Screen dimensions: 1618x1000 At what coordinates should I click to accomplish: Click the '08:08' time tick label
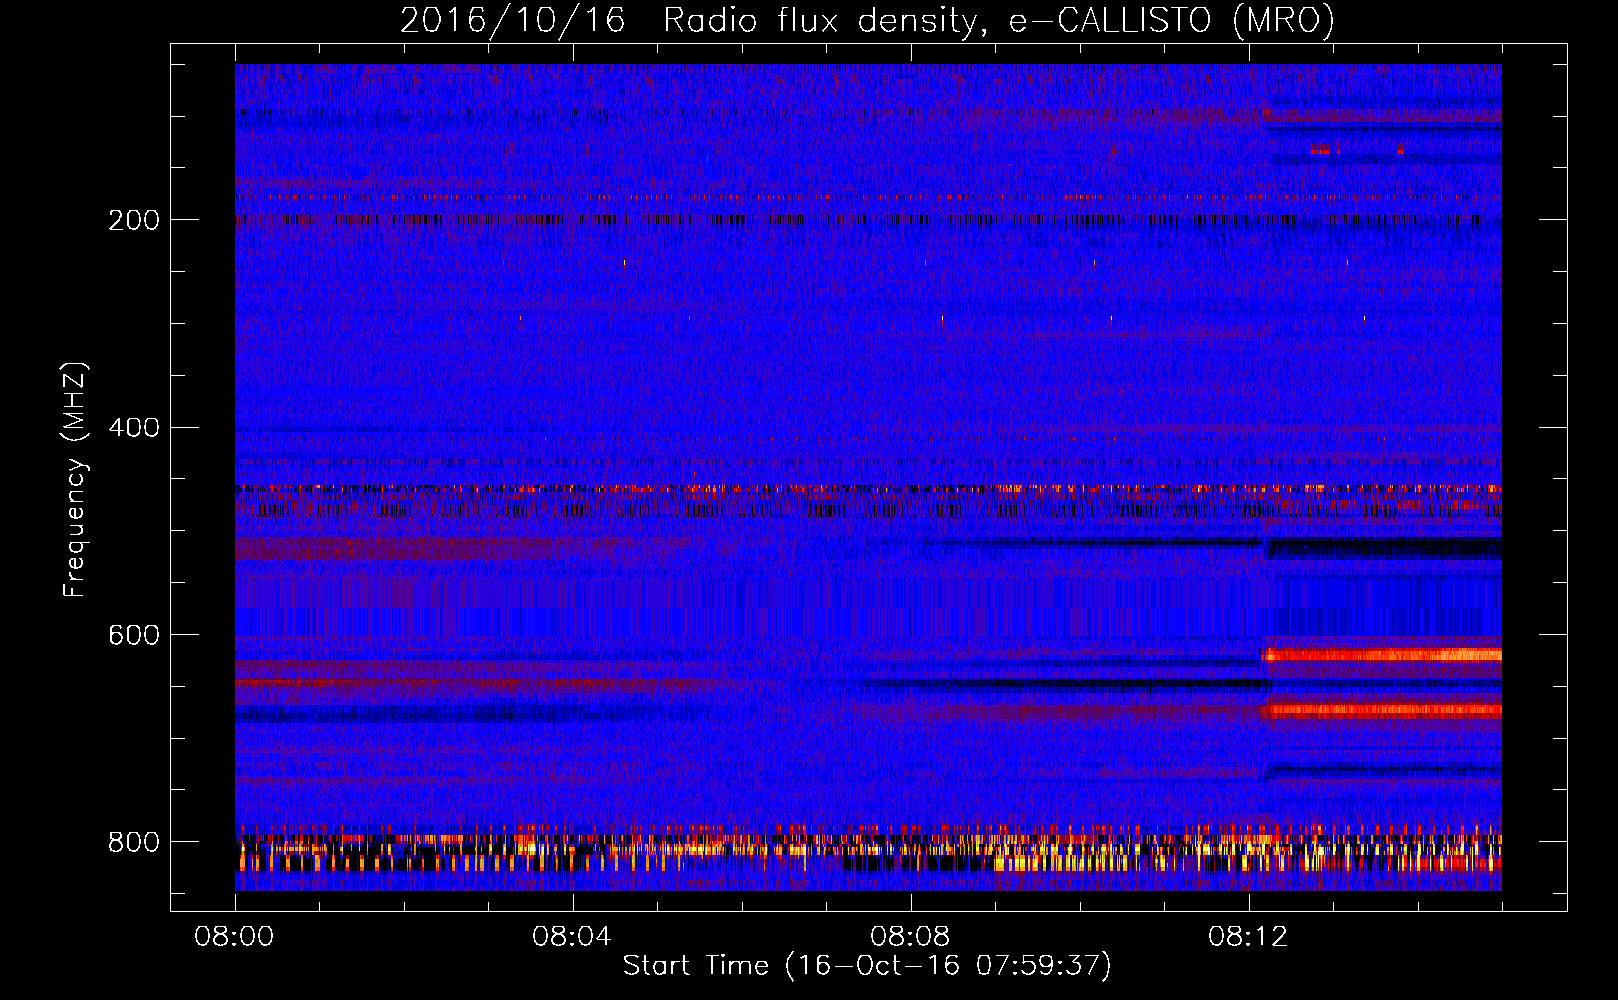(910, 937)
